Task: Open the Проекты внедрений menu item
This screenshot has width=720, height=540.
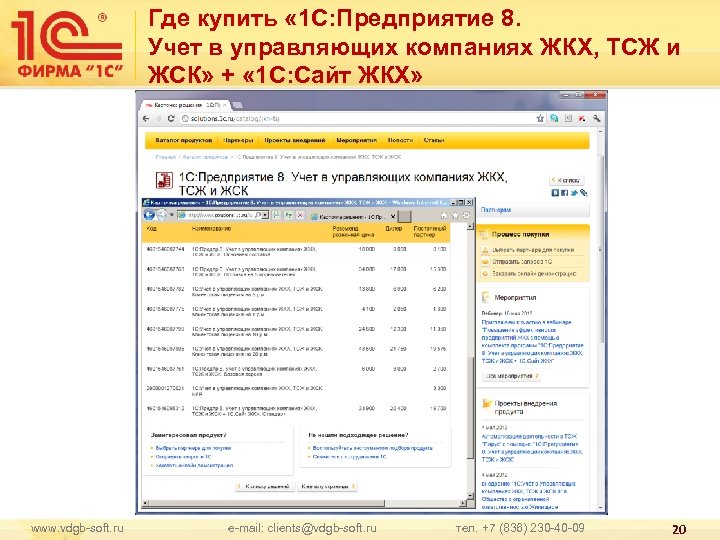Action: click(295, 141)
